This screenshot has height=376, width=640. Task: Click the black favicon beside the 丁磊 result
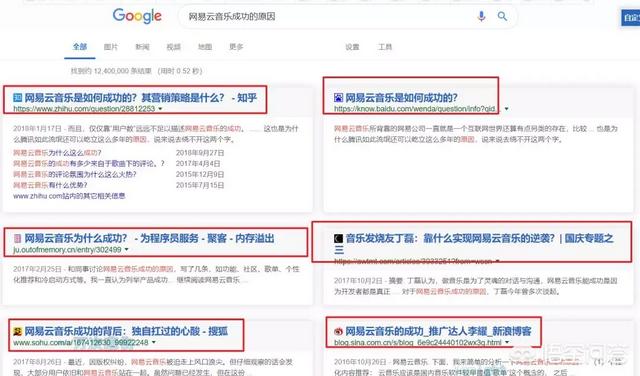(x=338, y=238)
